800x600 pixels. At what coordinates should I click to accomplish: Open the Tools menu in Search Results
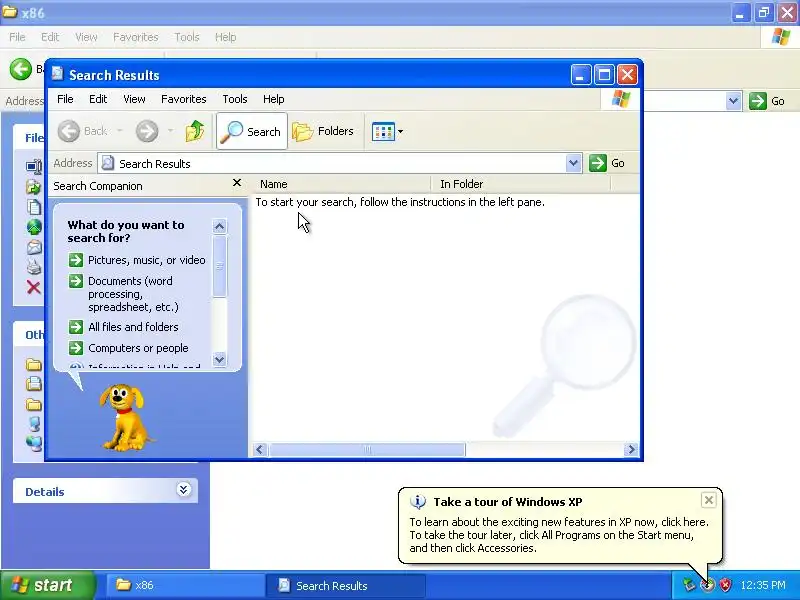pos(235,99)
